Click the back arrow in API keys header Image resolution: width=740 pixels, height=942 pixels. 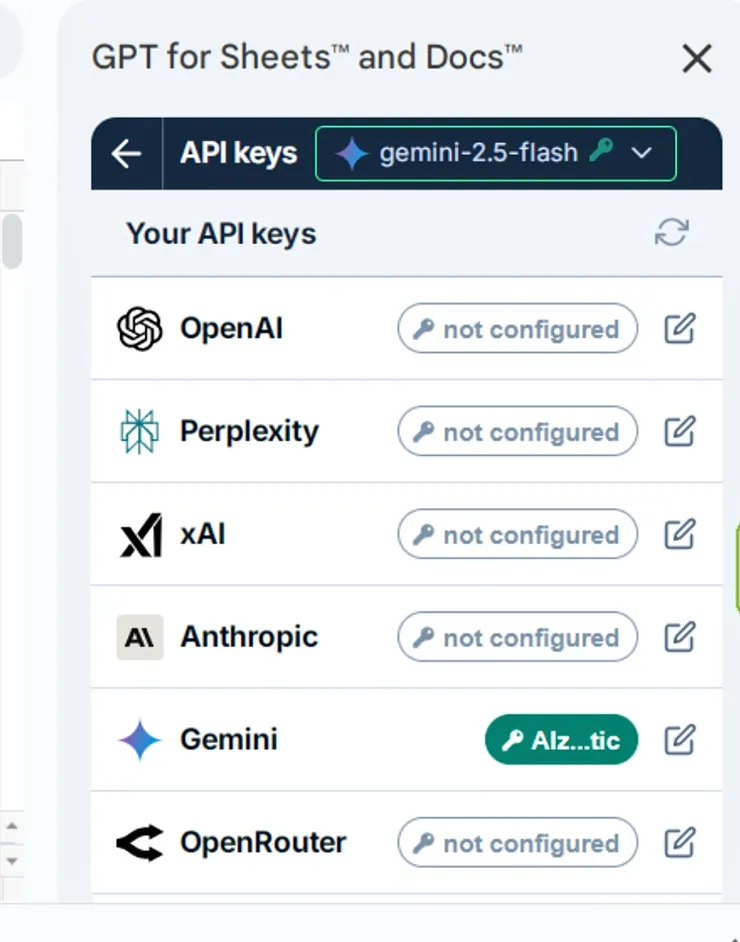click(127, 154)
